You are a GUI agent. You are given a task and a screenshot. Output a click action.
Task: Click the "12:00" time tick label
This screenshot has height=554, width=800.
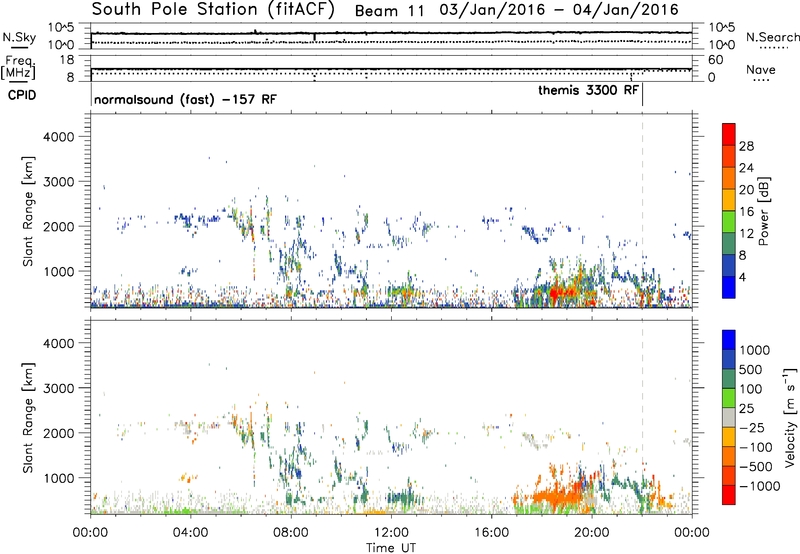click(391, 533)
